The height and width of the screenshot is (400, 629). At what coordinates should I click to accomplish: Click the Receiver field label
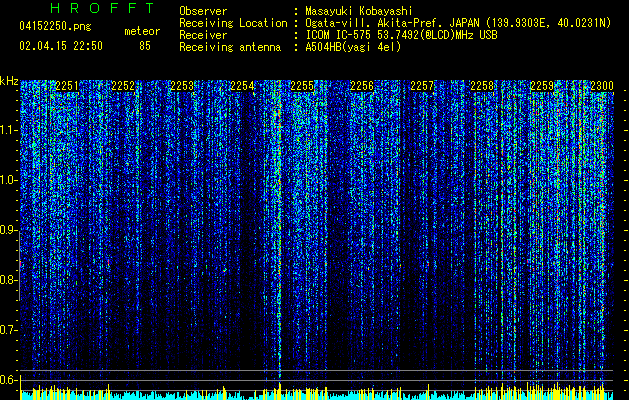tap(203, 35)
